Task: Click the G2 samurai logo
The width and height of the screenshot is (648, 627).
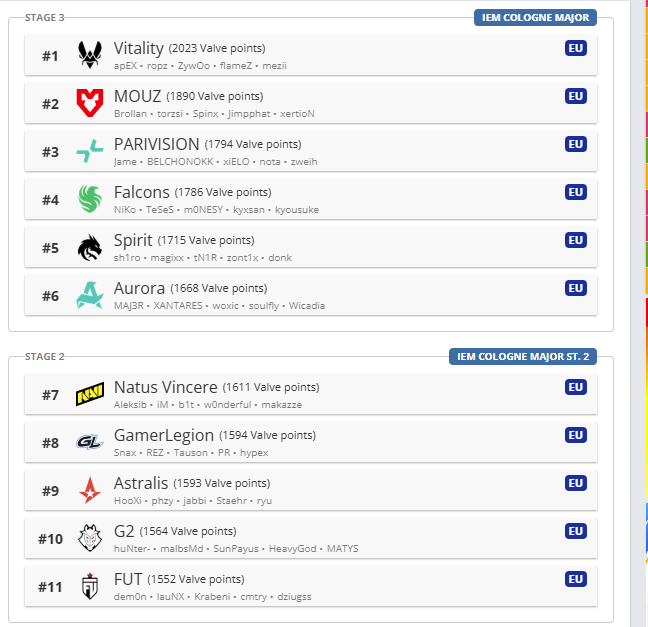Action: point(90,539)
